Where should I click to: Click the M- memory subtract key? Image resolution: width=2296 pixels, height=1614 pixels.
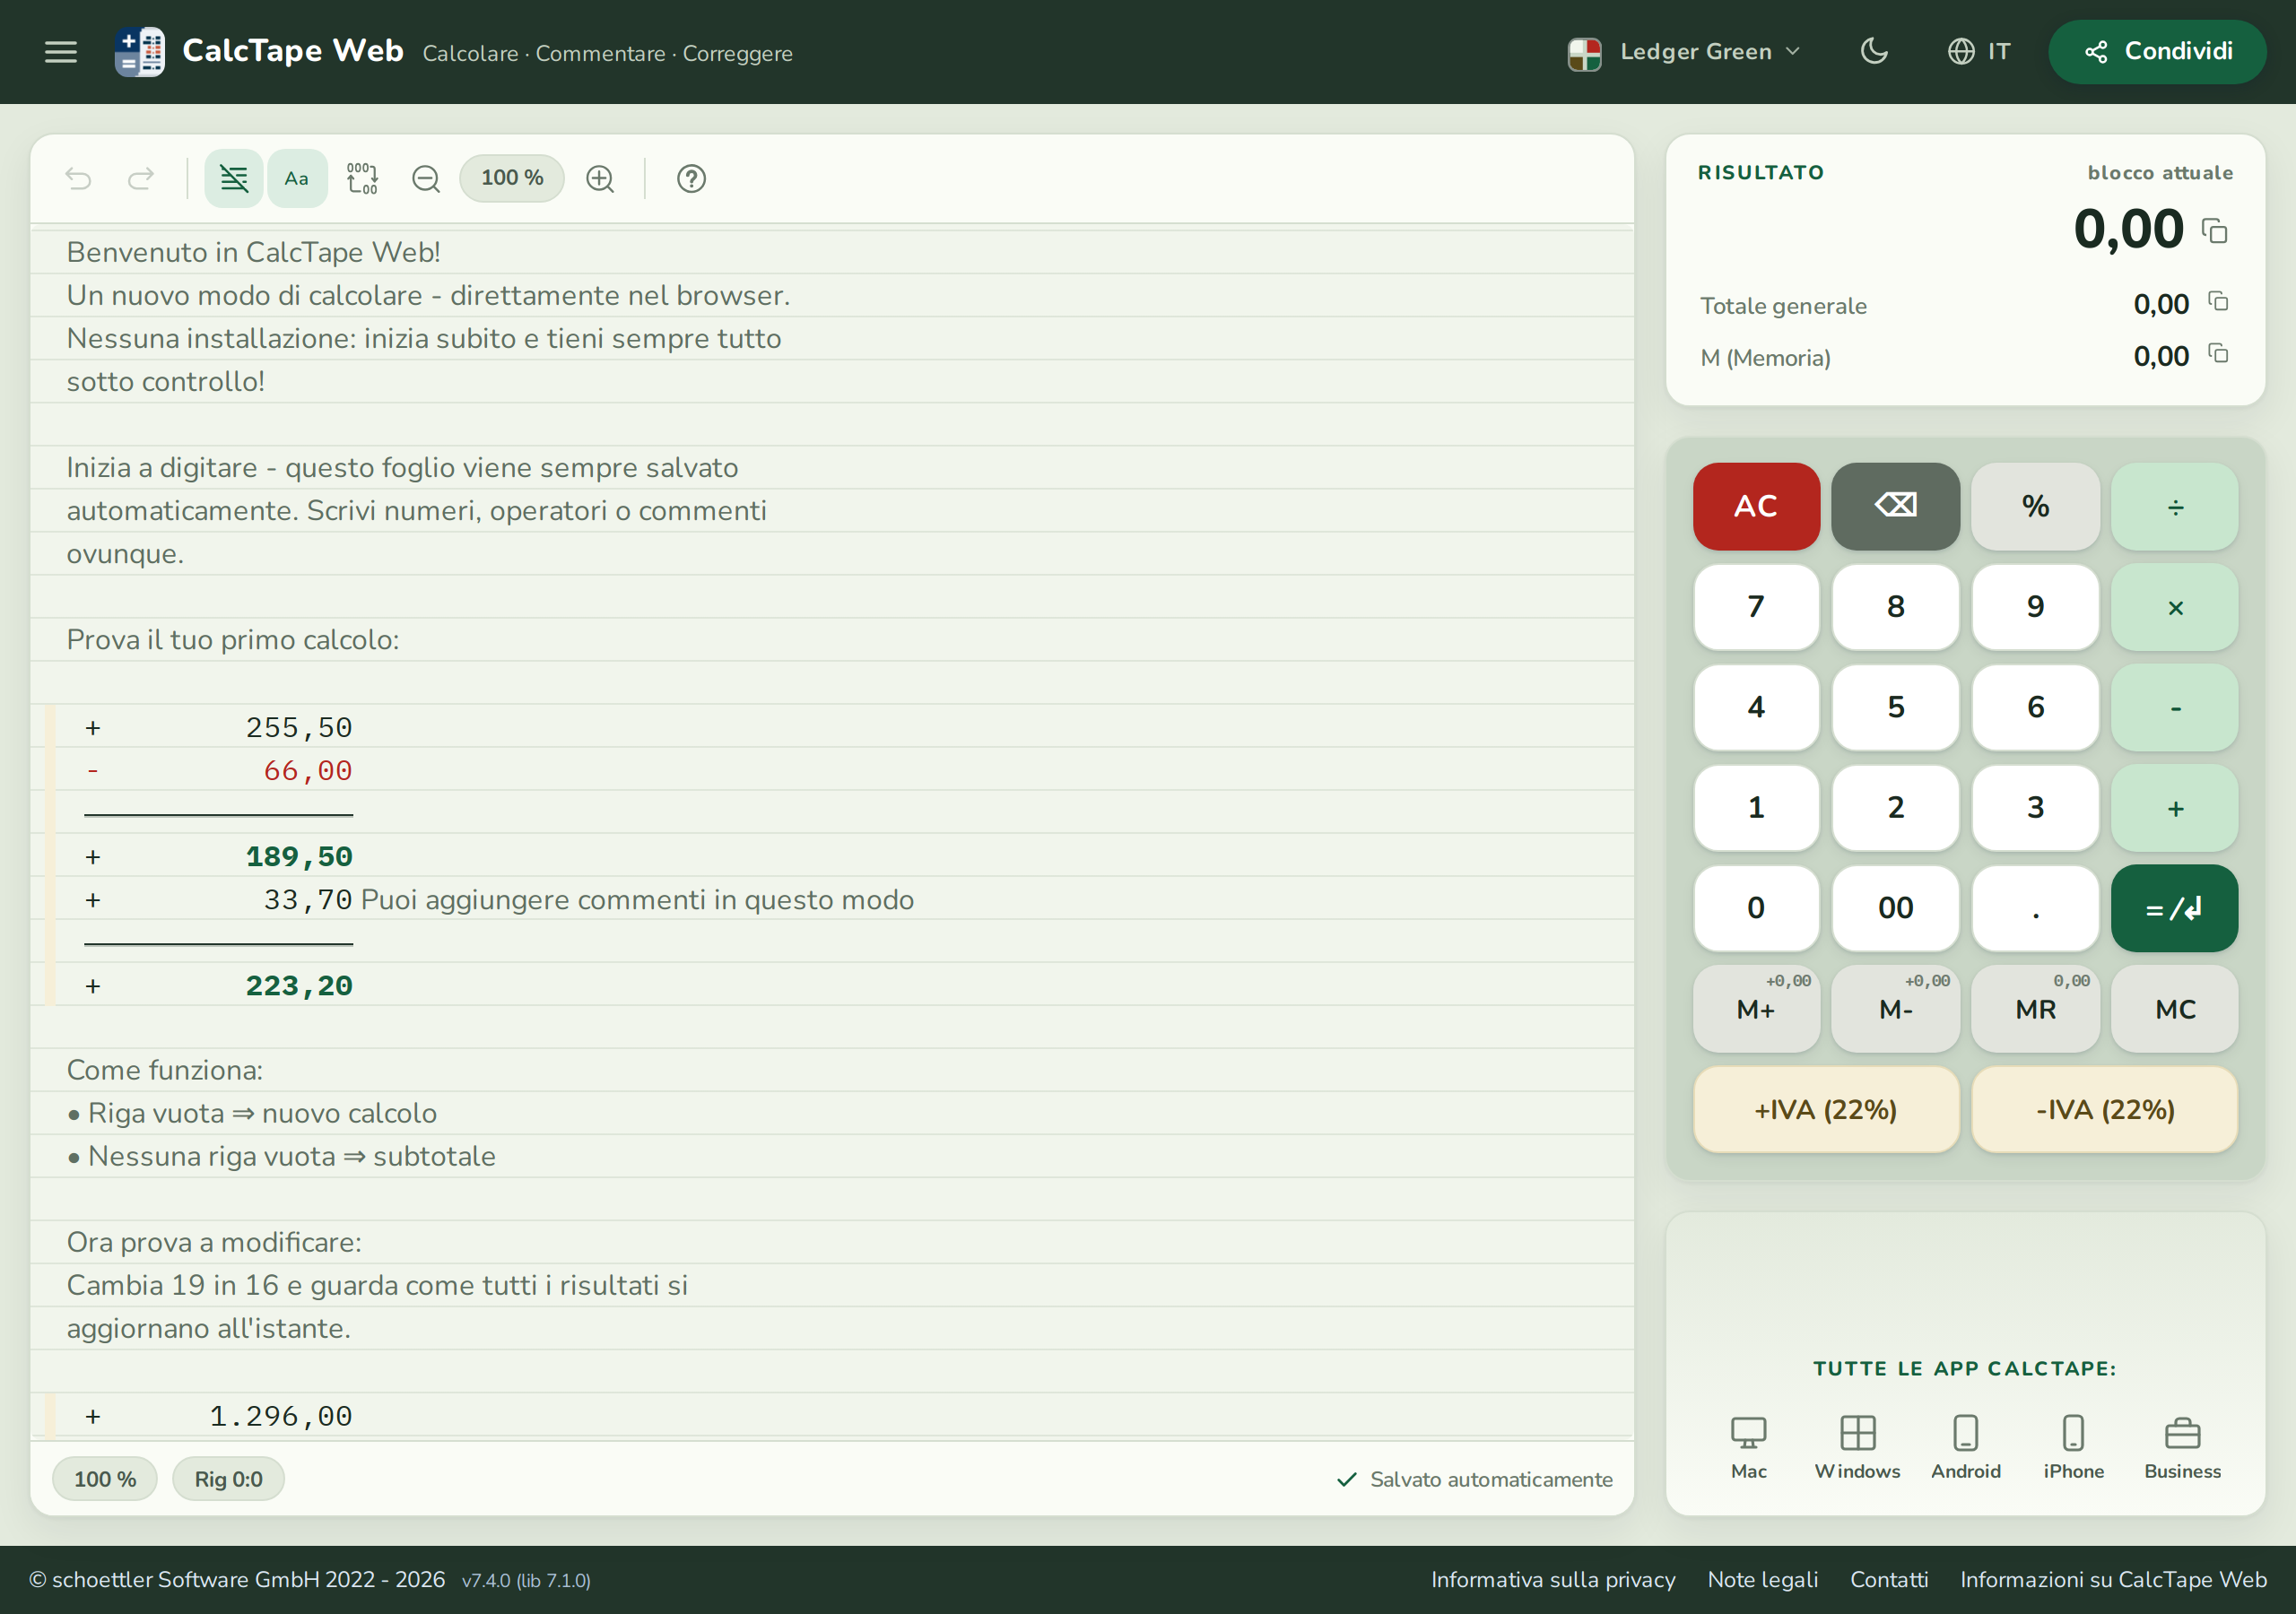coord(1895,1009)
